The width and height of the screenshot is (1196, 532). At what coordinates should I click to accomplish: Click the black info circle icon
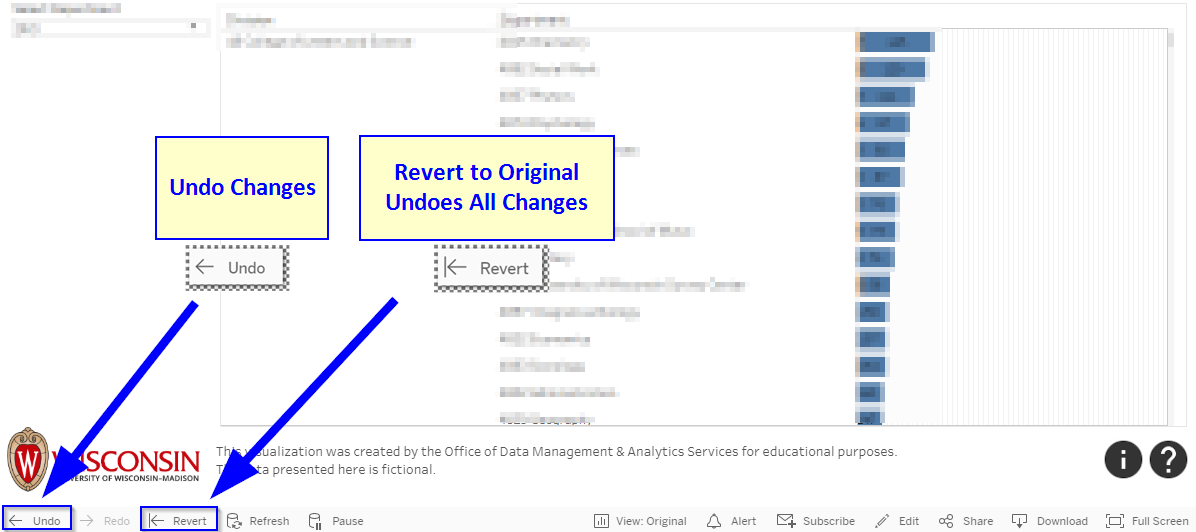tap(1123, 459)
